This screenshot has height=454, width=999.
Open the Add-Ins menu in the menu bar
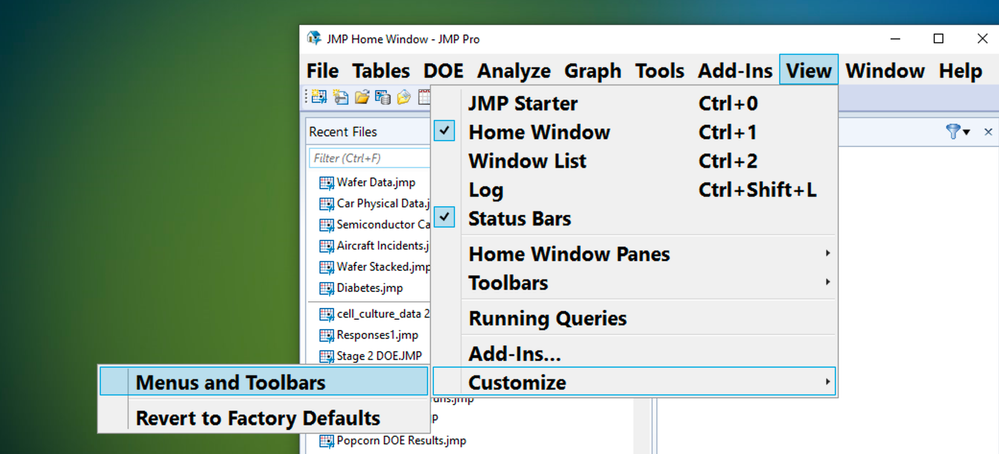(x=735, y=71)
